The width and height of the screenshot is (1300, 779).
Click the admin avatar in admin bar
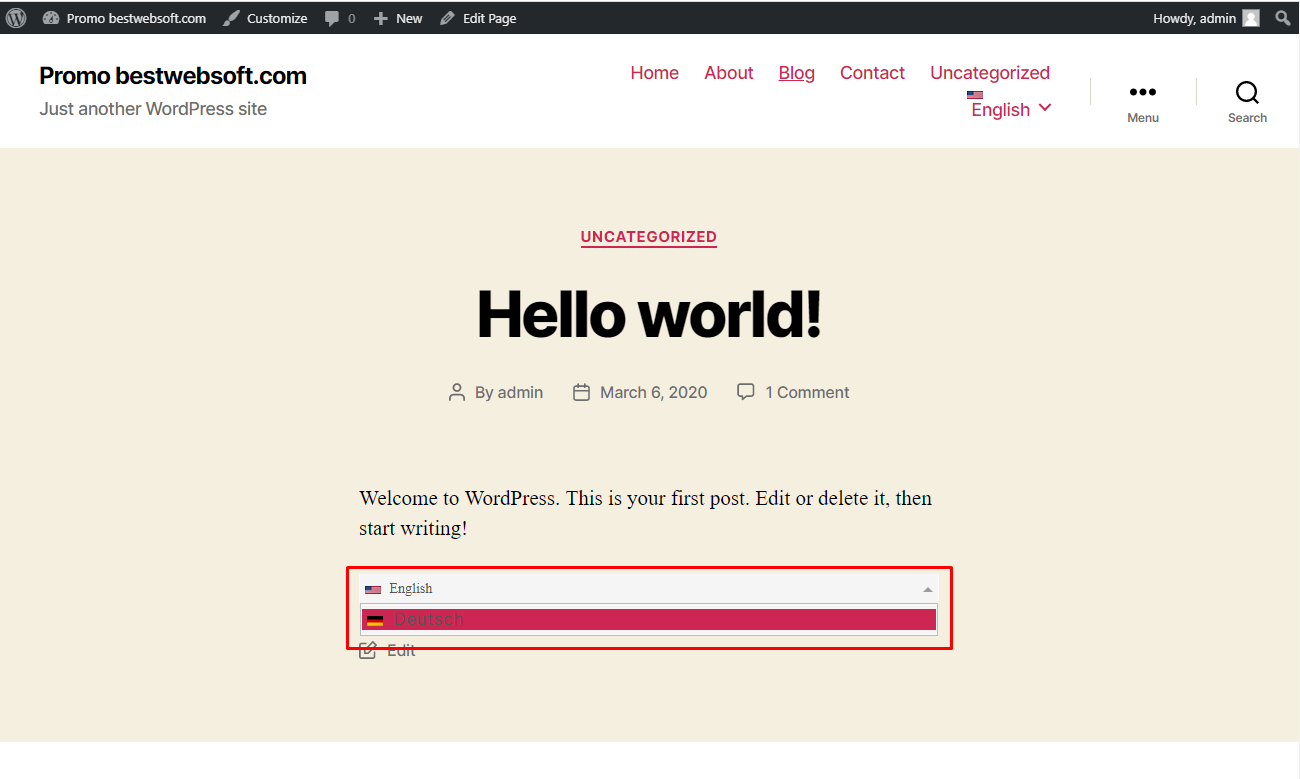pyautogui.click(x=1251, y=18)
